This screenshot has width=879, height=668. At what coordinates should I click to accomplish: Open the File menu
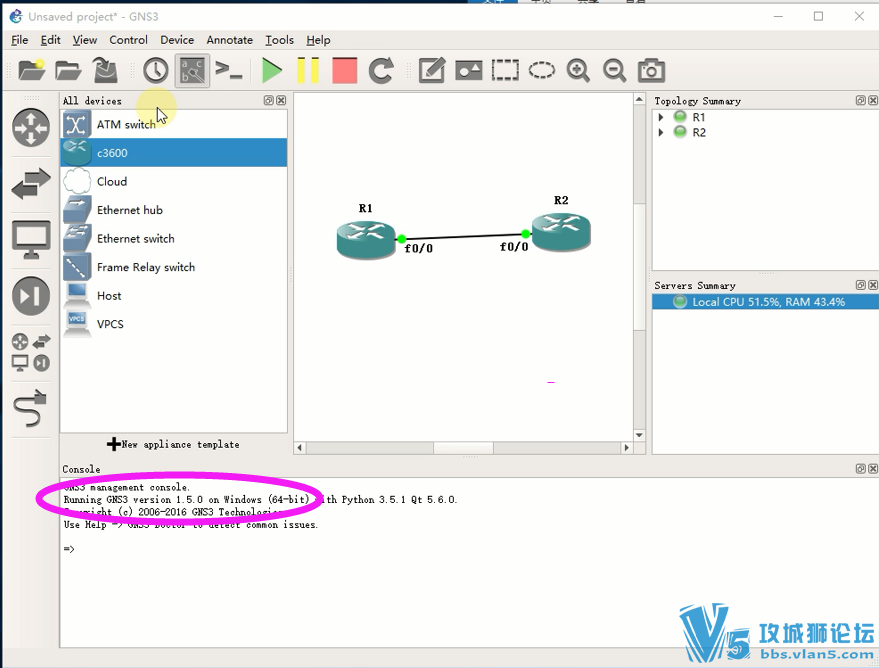[19, 40]
